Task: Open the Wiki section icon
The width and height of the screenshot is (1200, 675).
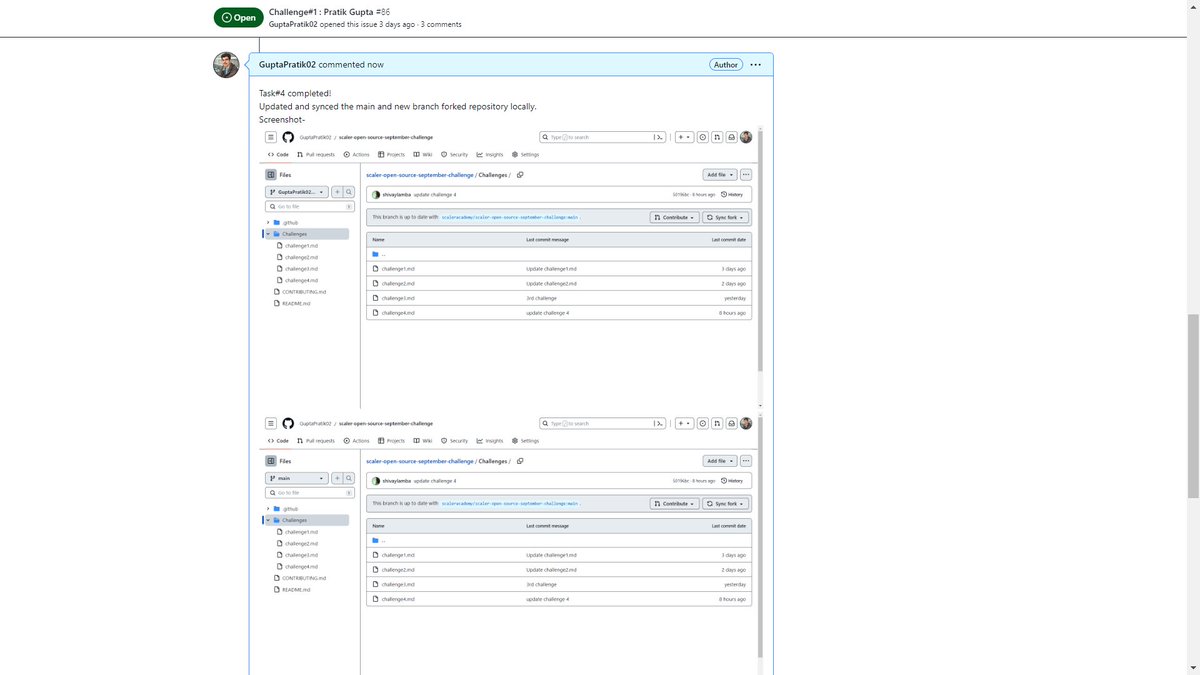Action: tap(416, 154)
